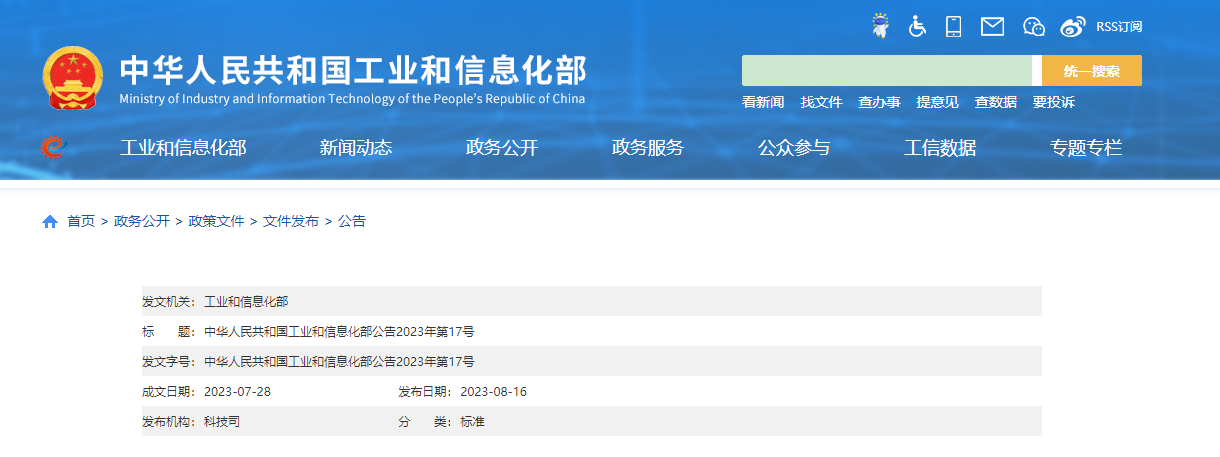This screenshot has width=1220, height=457.
Task: Select 政务公开 in the main navigation
Action: click(502, 148)
